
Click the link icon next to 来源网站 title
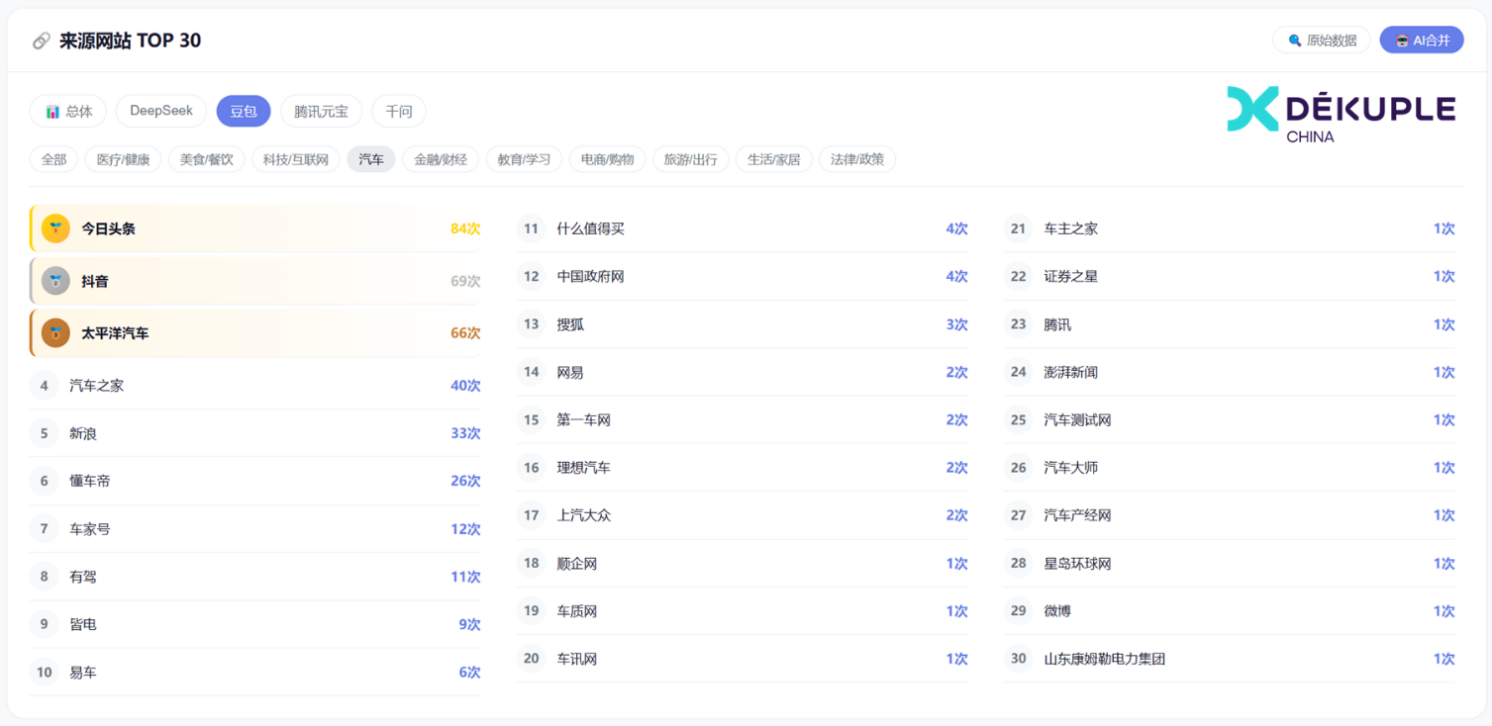[x=41, y=41]
